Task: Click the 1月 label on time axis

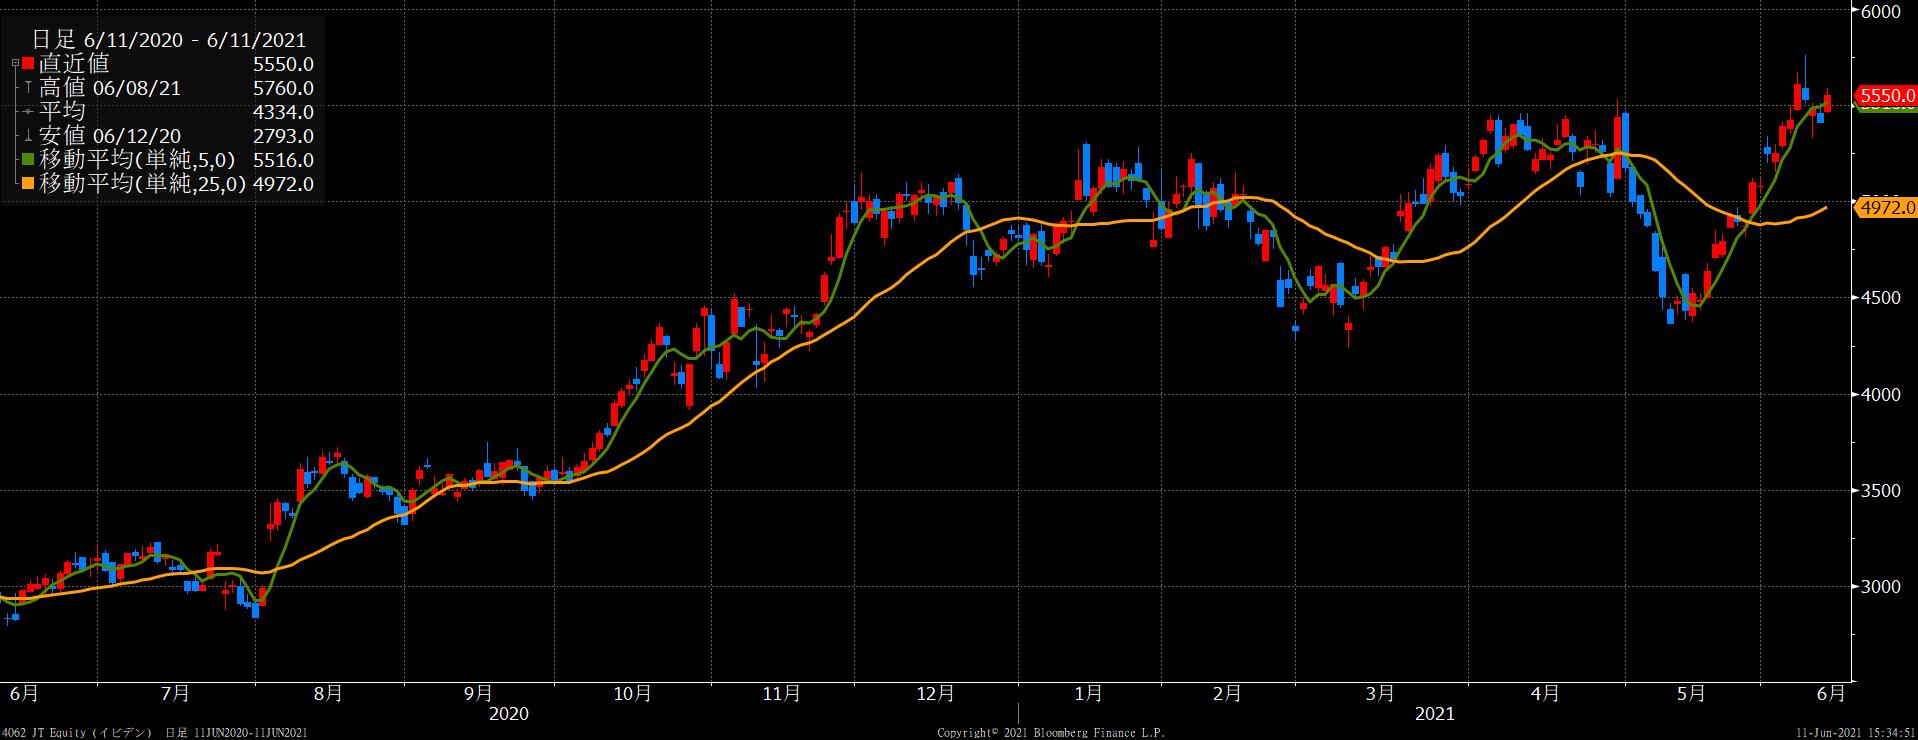Action: (1088, 693)
